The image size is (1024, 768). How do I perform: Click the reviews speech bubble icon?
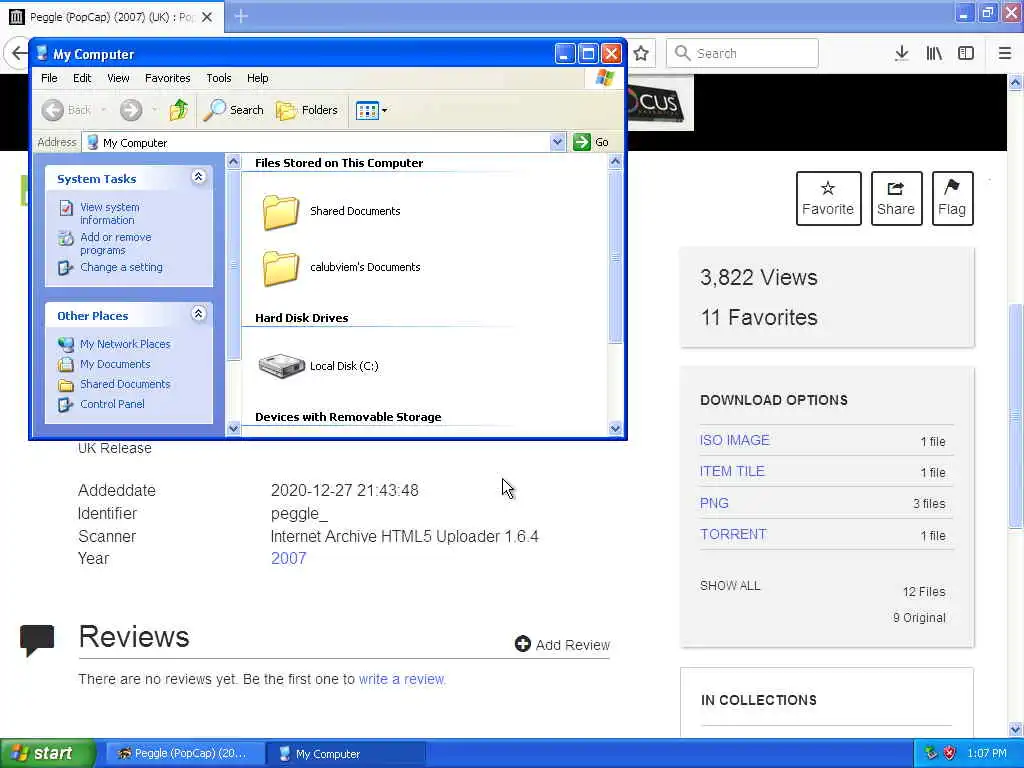[x=37, y=640]
